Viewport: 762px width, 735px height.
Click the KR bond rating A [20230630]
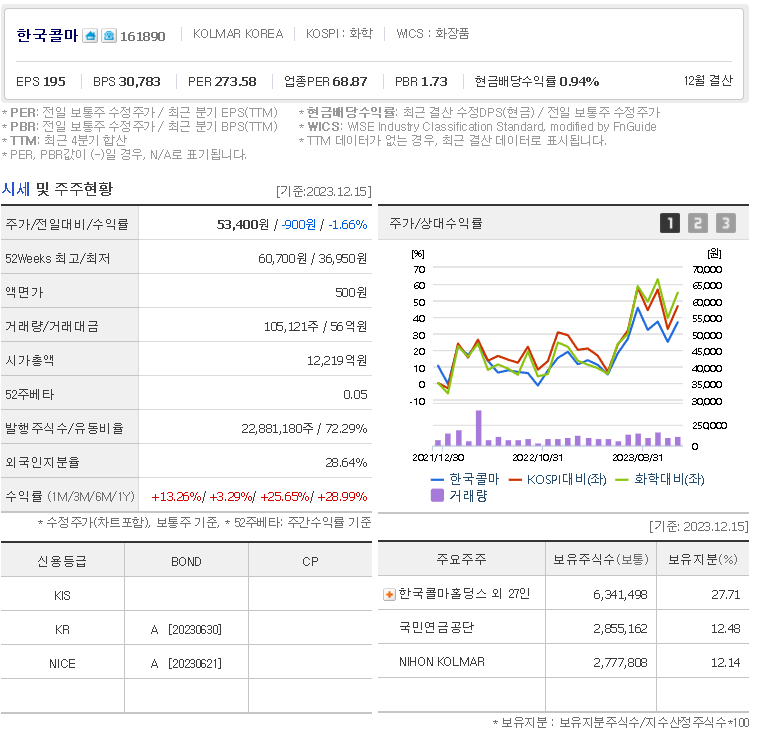pyautogui.click(x=186, y=630)
